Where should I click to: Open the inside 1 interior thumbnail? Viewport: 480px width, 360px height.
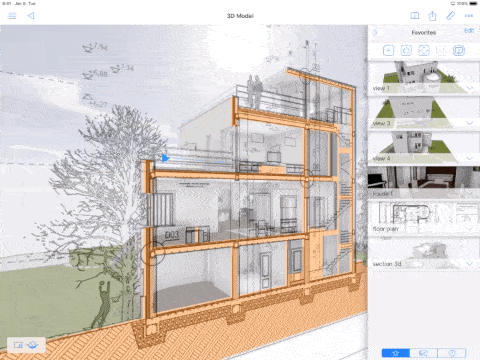click(x=424, y=183)
